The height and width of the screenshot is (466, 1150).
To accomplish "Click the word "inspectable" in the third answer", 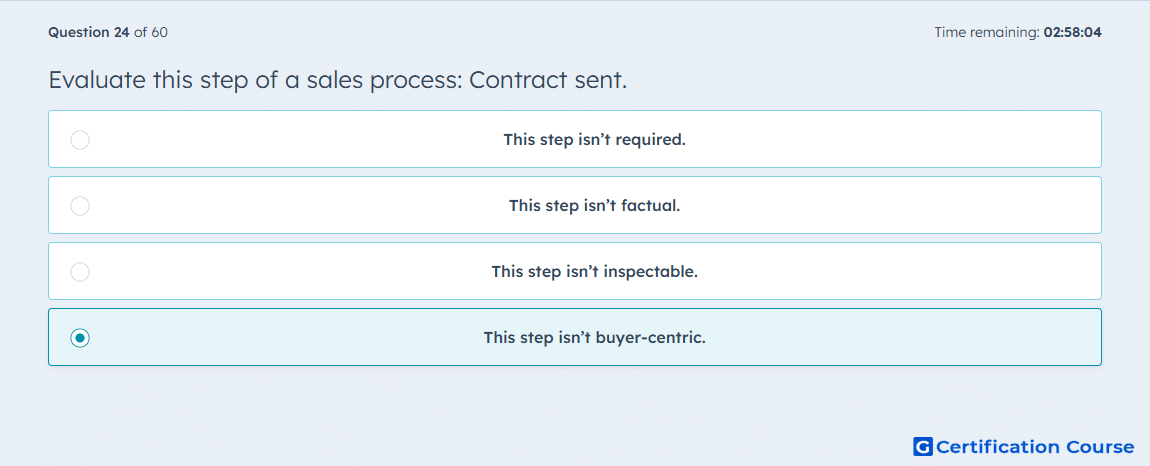I will [651, 272].
